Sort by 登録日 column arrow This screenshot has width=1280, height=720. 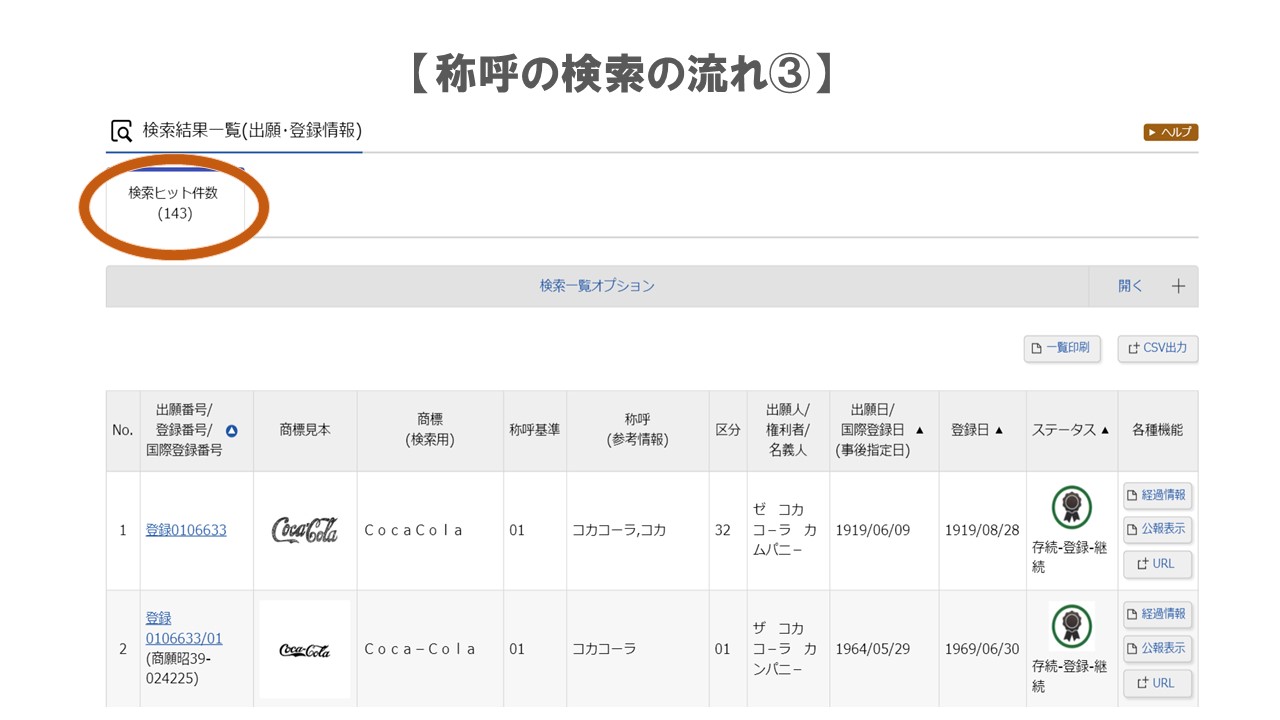point(998,430)
